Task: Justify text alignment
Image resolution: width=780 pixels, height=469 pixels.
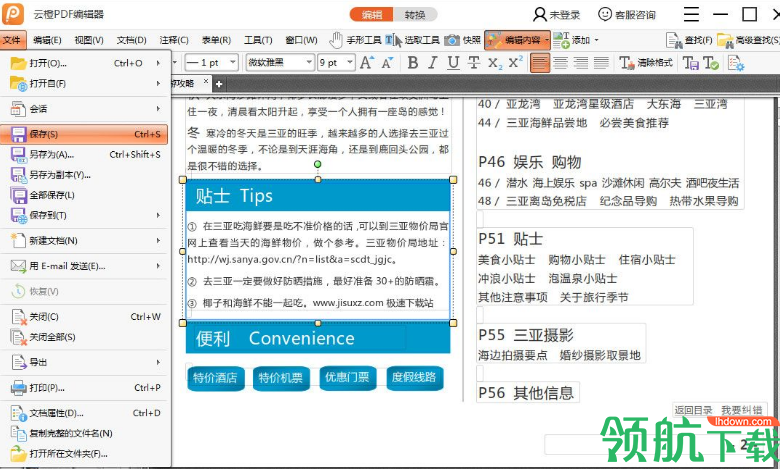Action: [601, 63]
